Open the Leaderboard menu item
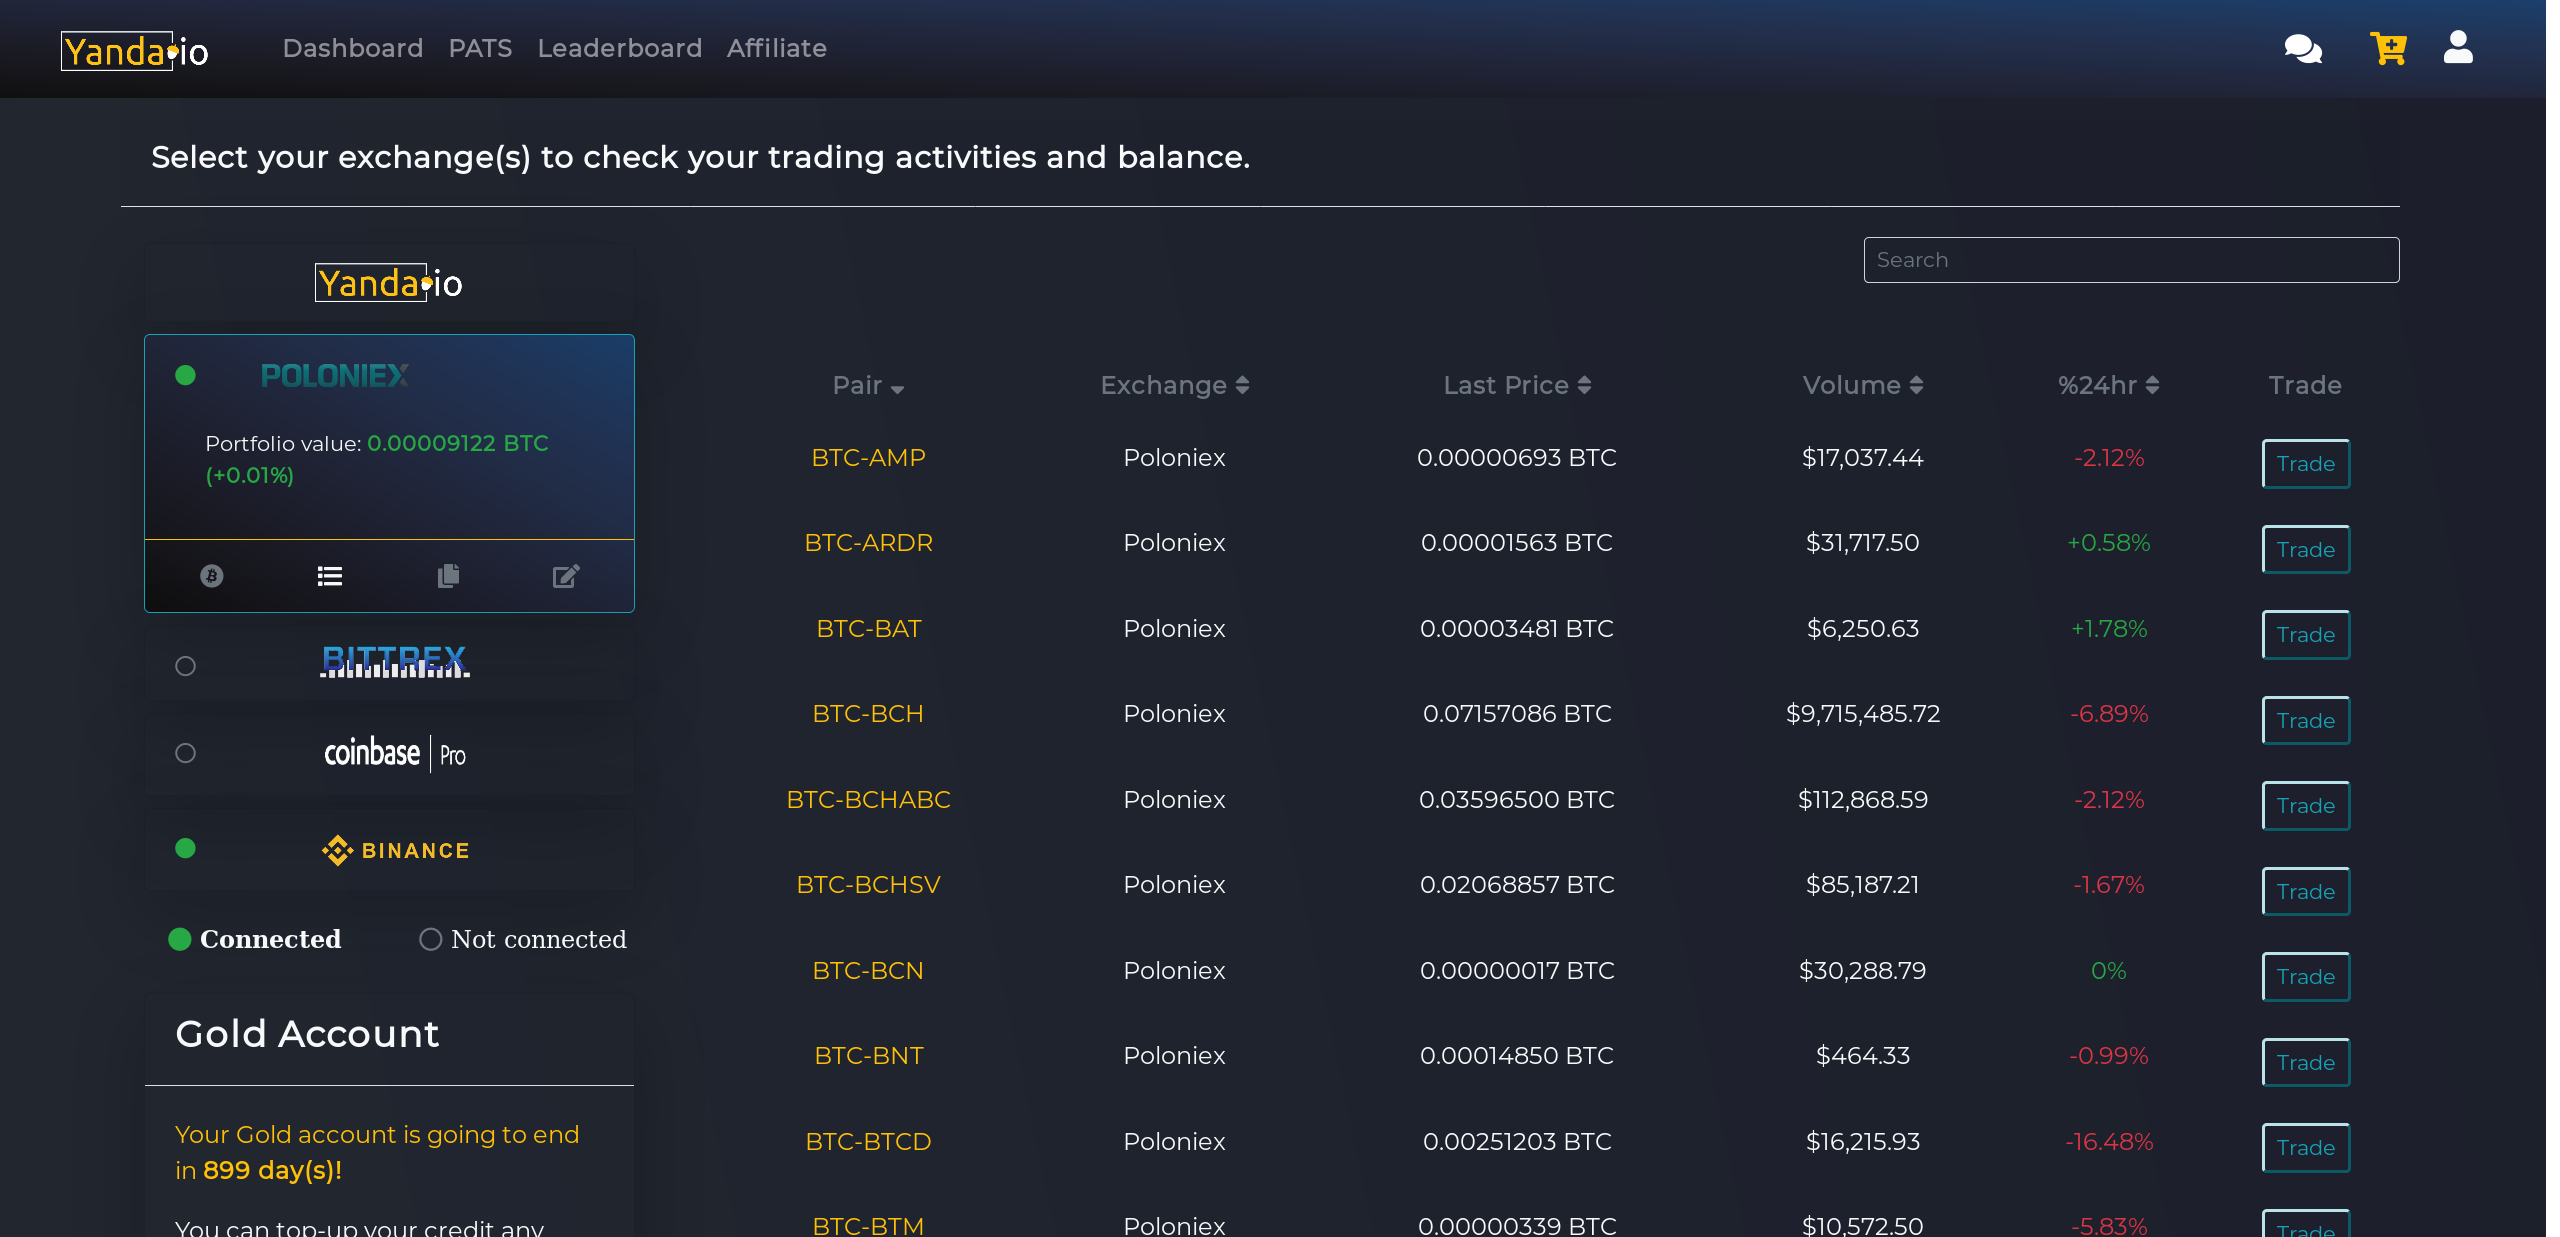 (x=619, y=48)
